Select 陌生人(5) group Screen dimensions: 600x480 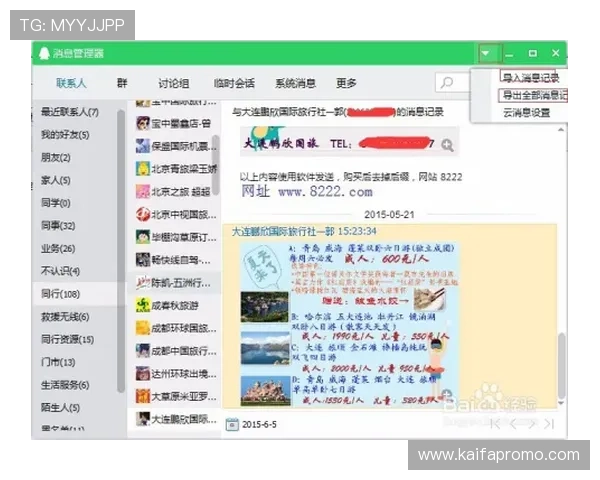(60, 408)
